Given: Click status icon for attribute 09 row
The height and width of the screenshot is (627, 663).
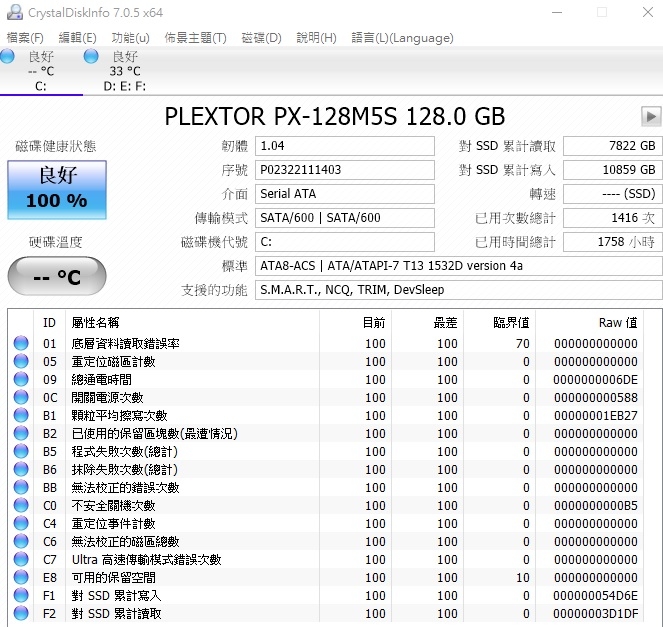Looking at the screenshot, I should coord(21,380).
